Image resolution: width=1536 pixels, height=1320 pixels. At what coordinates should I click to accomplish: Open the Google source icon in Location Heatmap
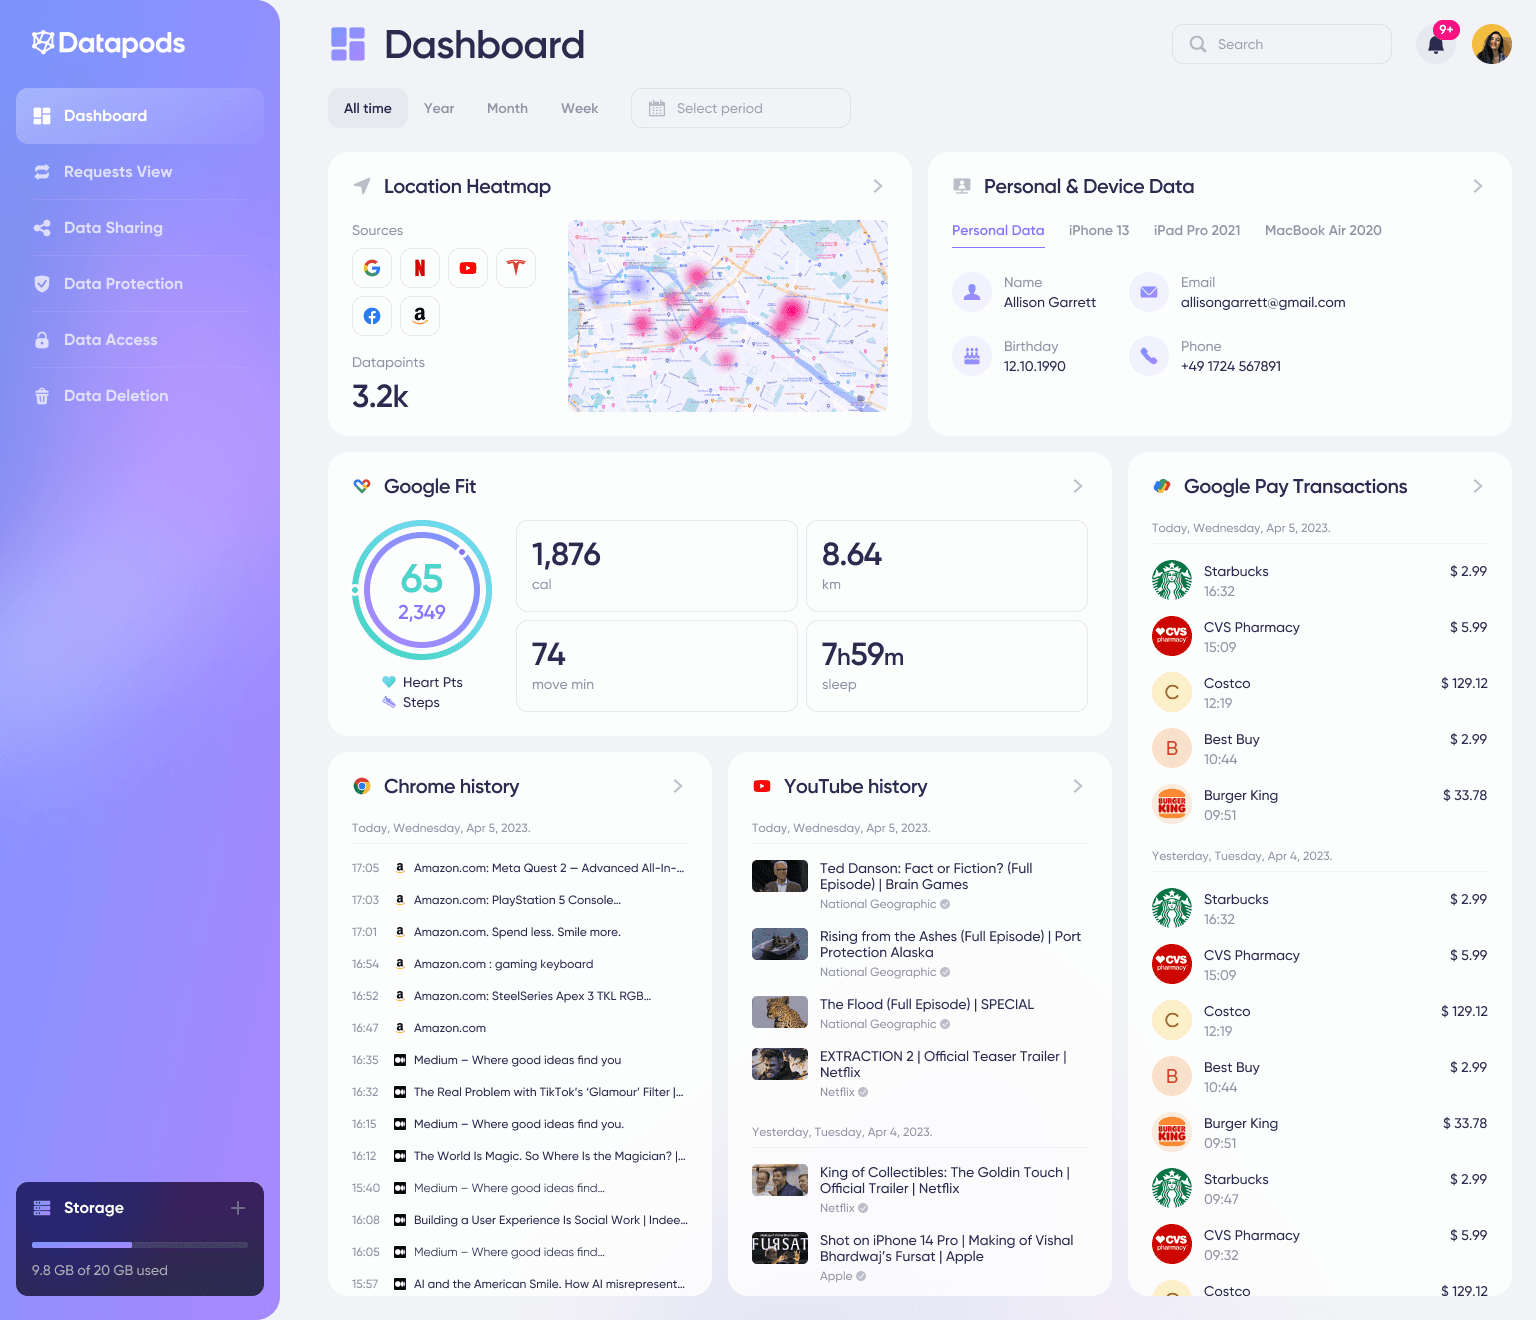tap(371, 267)
